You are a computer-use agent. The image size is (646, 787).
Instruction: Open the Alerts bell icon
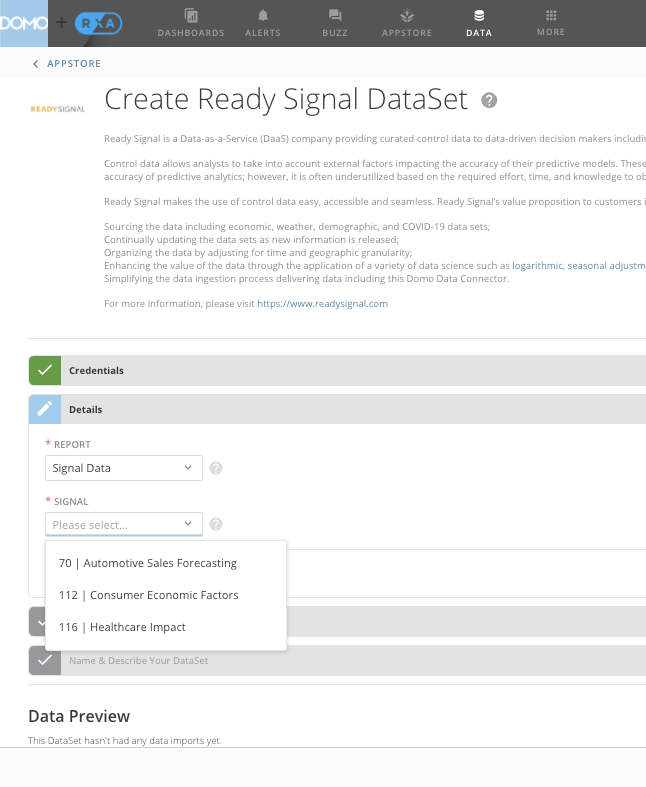point(263,17)
